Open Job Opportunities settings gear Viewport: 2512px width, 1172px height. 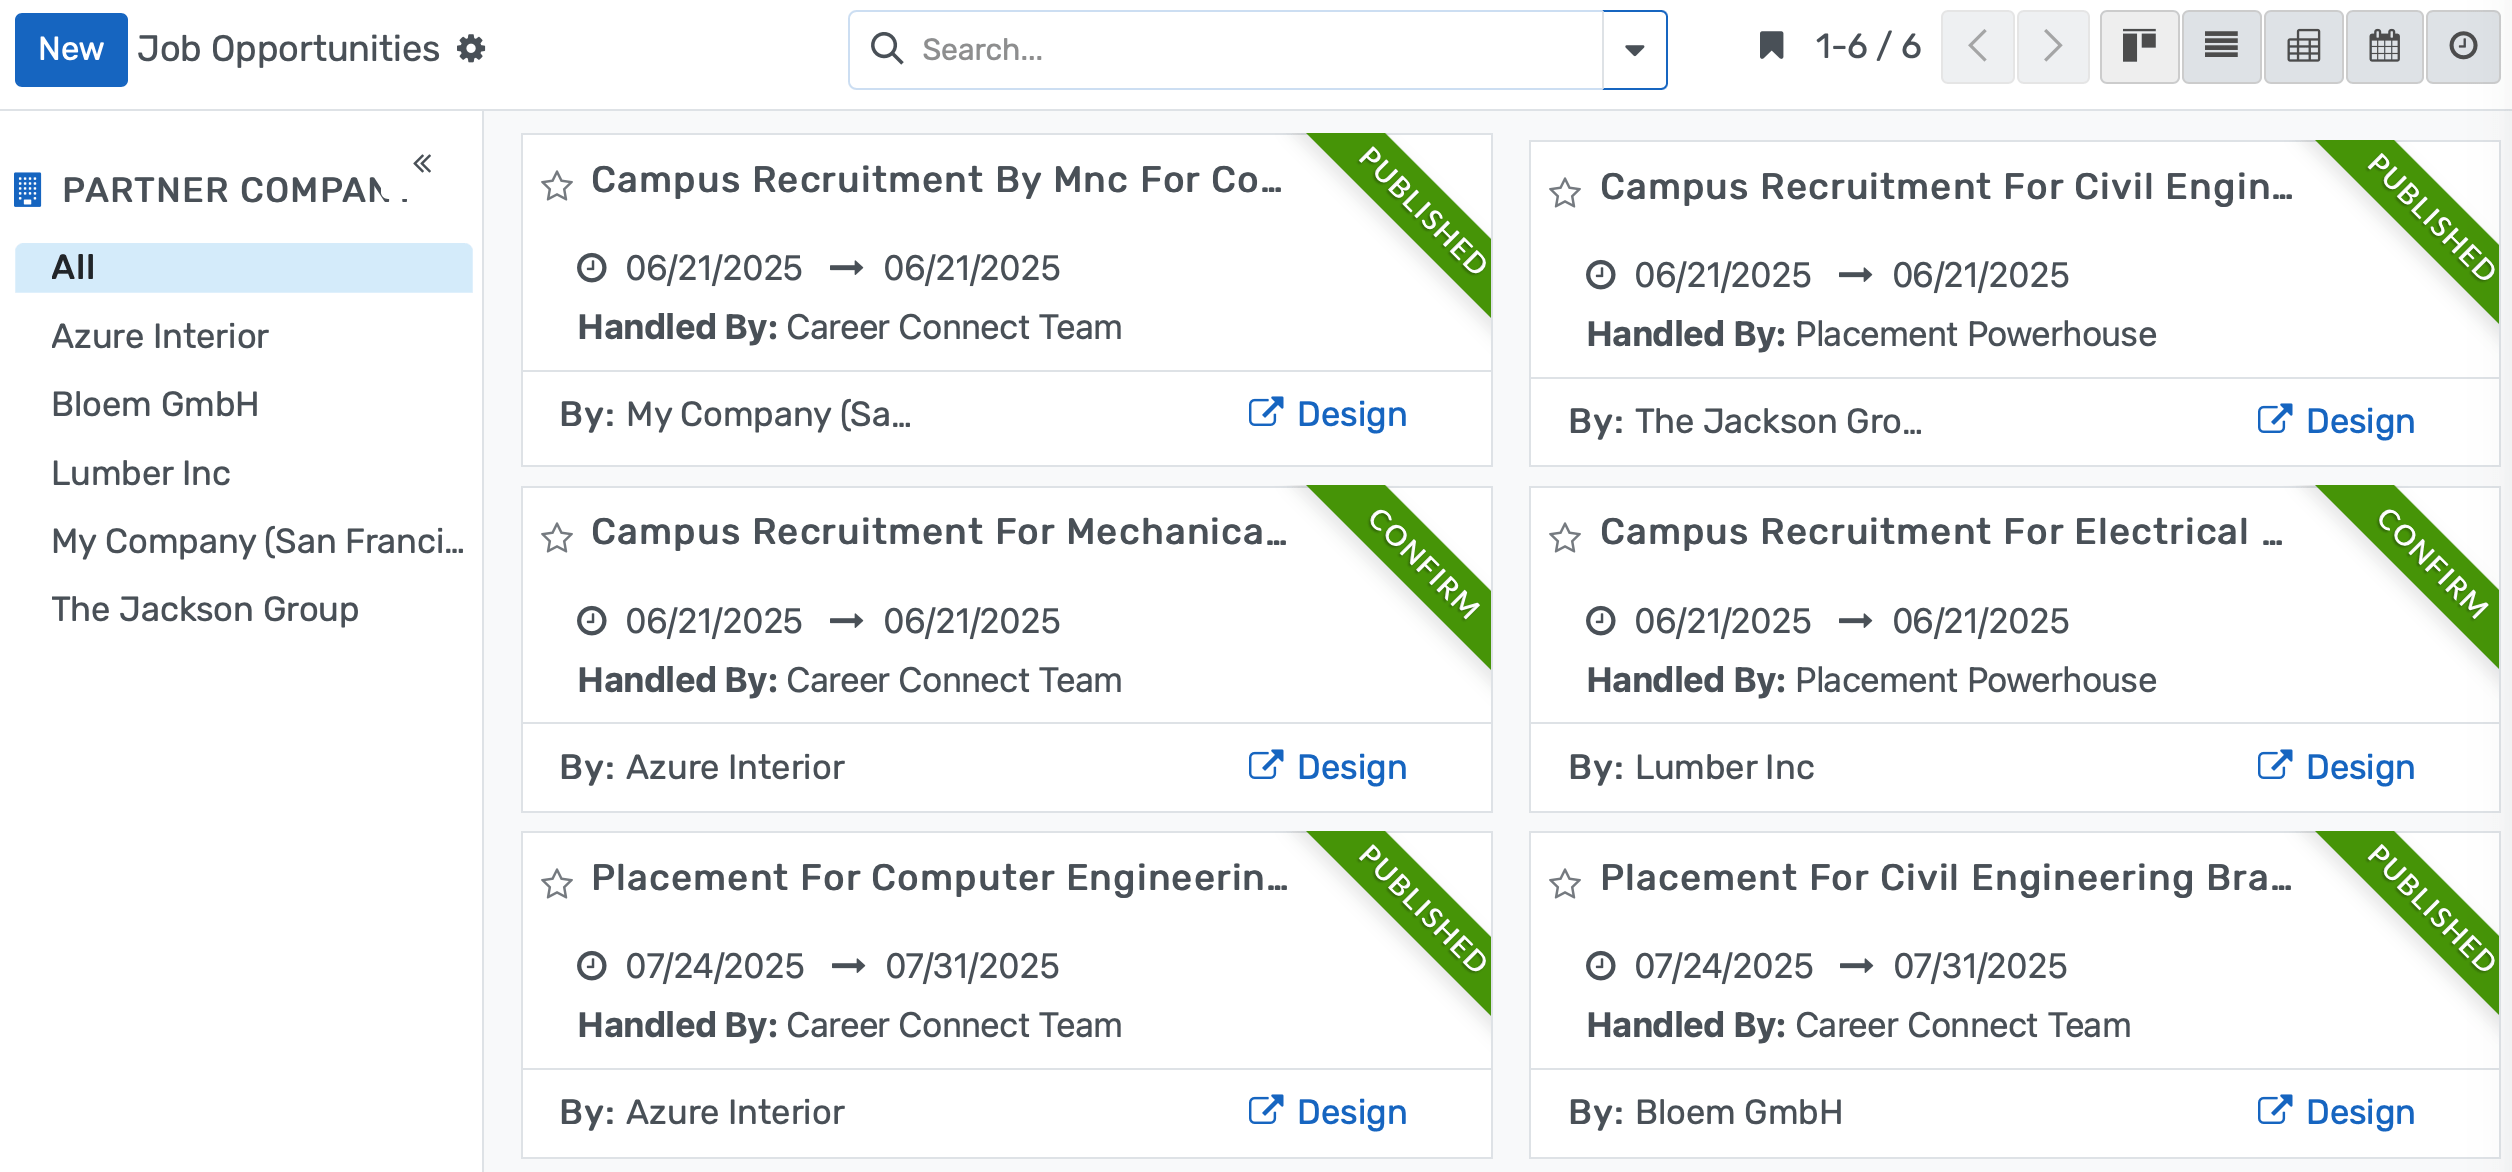click(x=472, y=48)
